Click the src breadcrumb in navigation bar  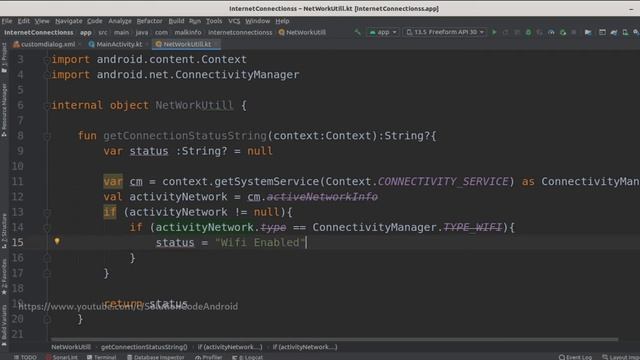click(103, 32)
